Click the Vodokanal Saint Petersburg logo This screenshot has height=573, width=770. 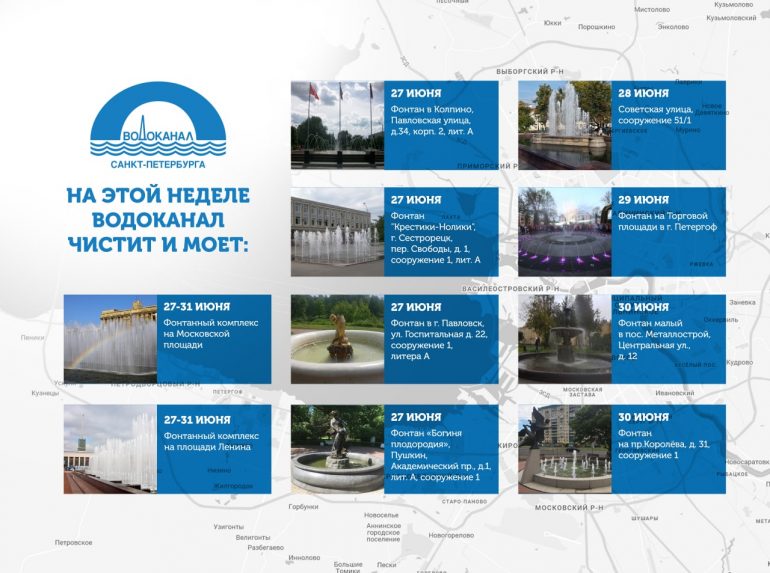[158, 126]
